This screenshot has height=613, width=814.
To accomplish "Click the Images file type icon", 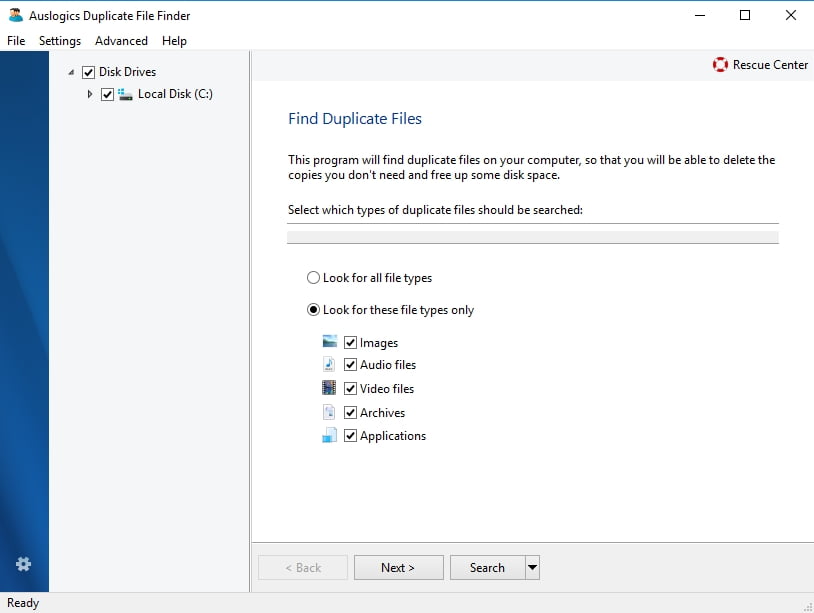I will (330, 342).
